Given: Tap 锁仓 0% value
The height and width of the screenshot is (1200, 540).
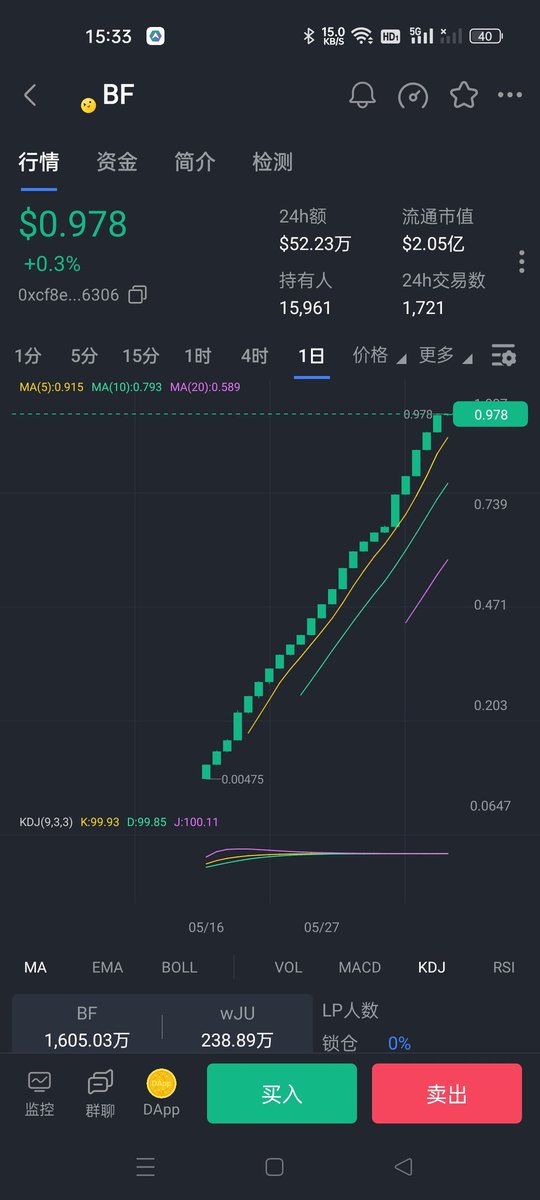Looking at the screenshot, I should pos(399,1043).
